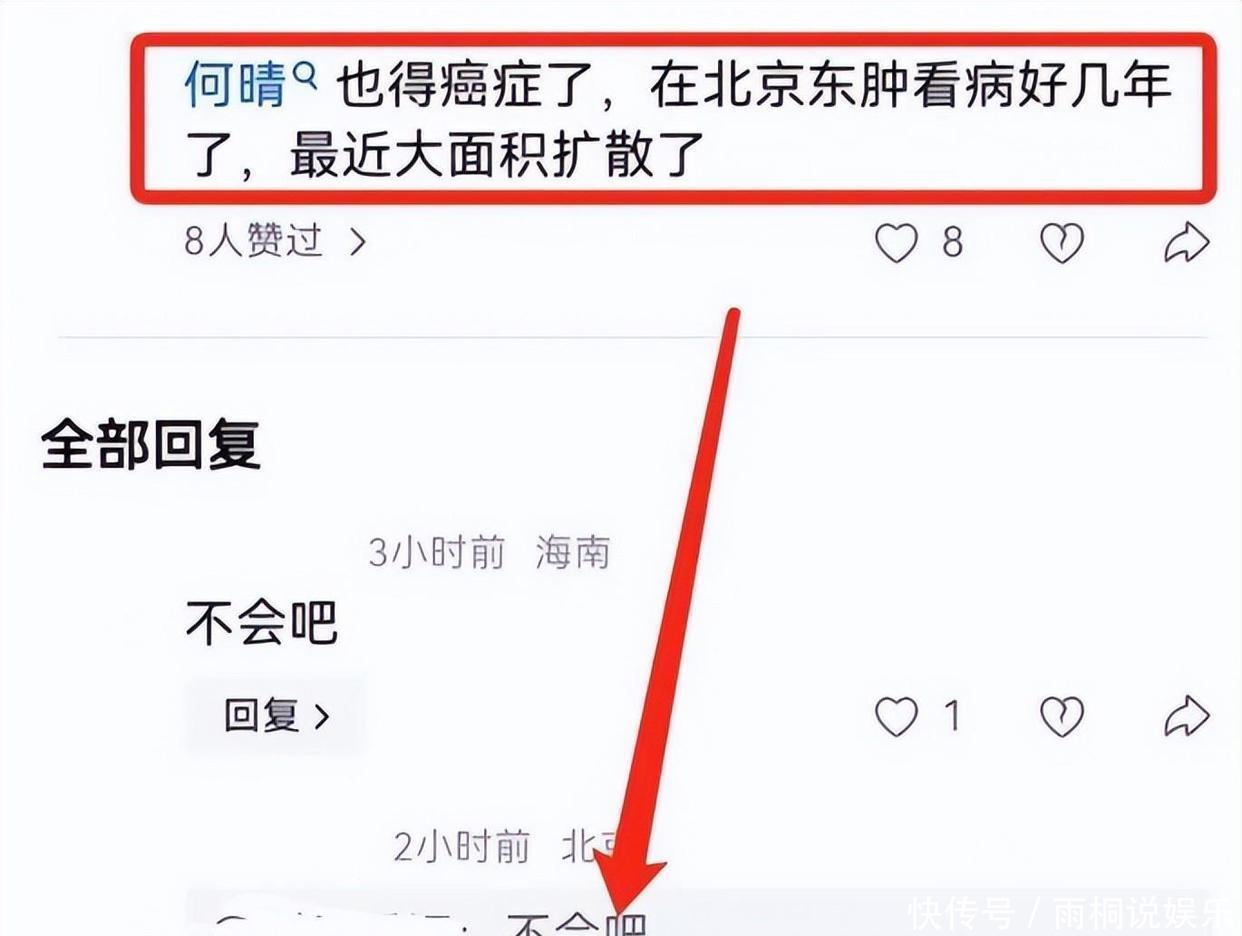This screenshot has height=936, width=1242.
Task: Share the top comment via arrow icon
Action: tap(1187, 243)
